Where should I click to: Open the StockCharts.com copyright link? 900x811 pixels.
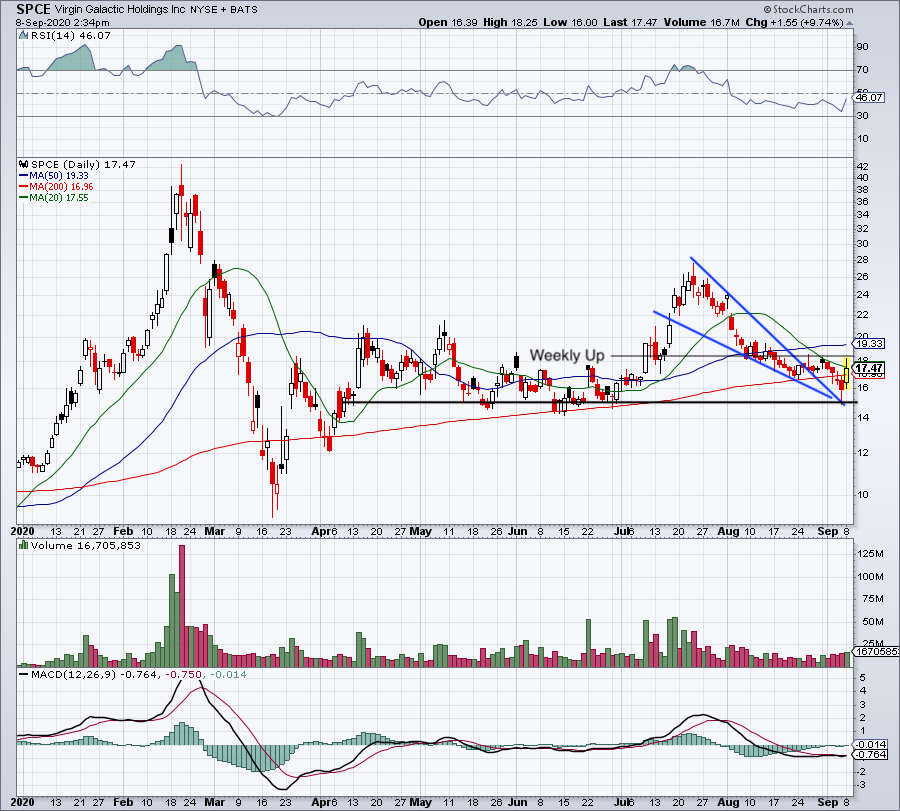[x=808, y=9]
